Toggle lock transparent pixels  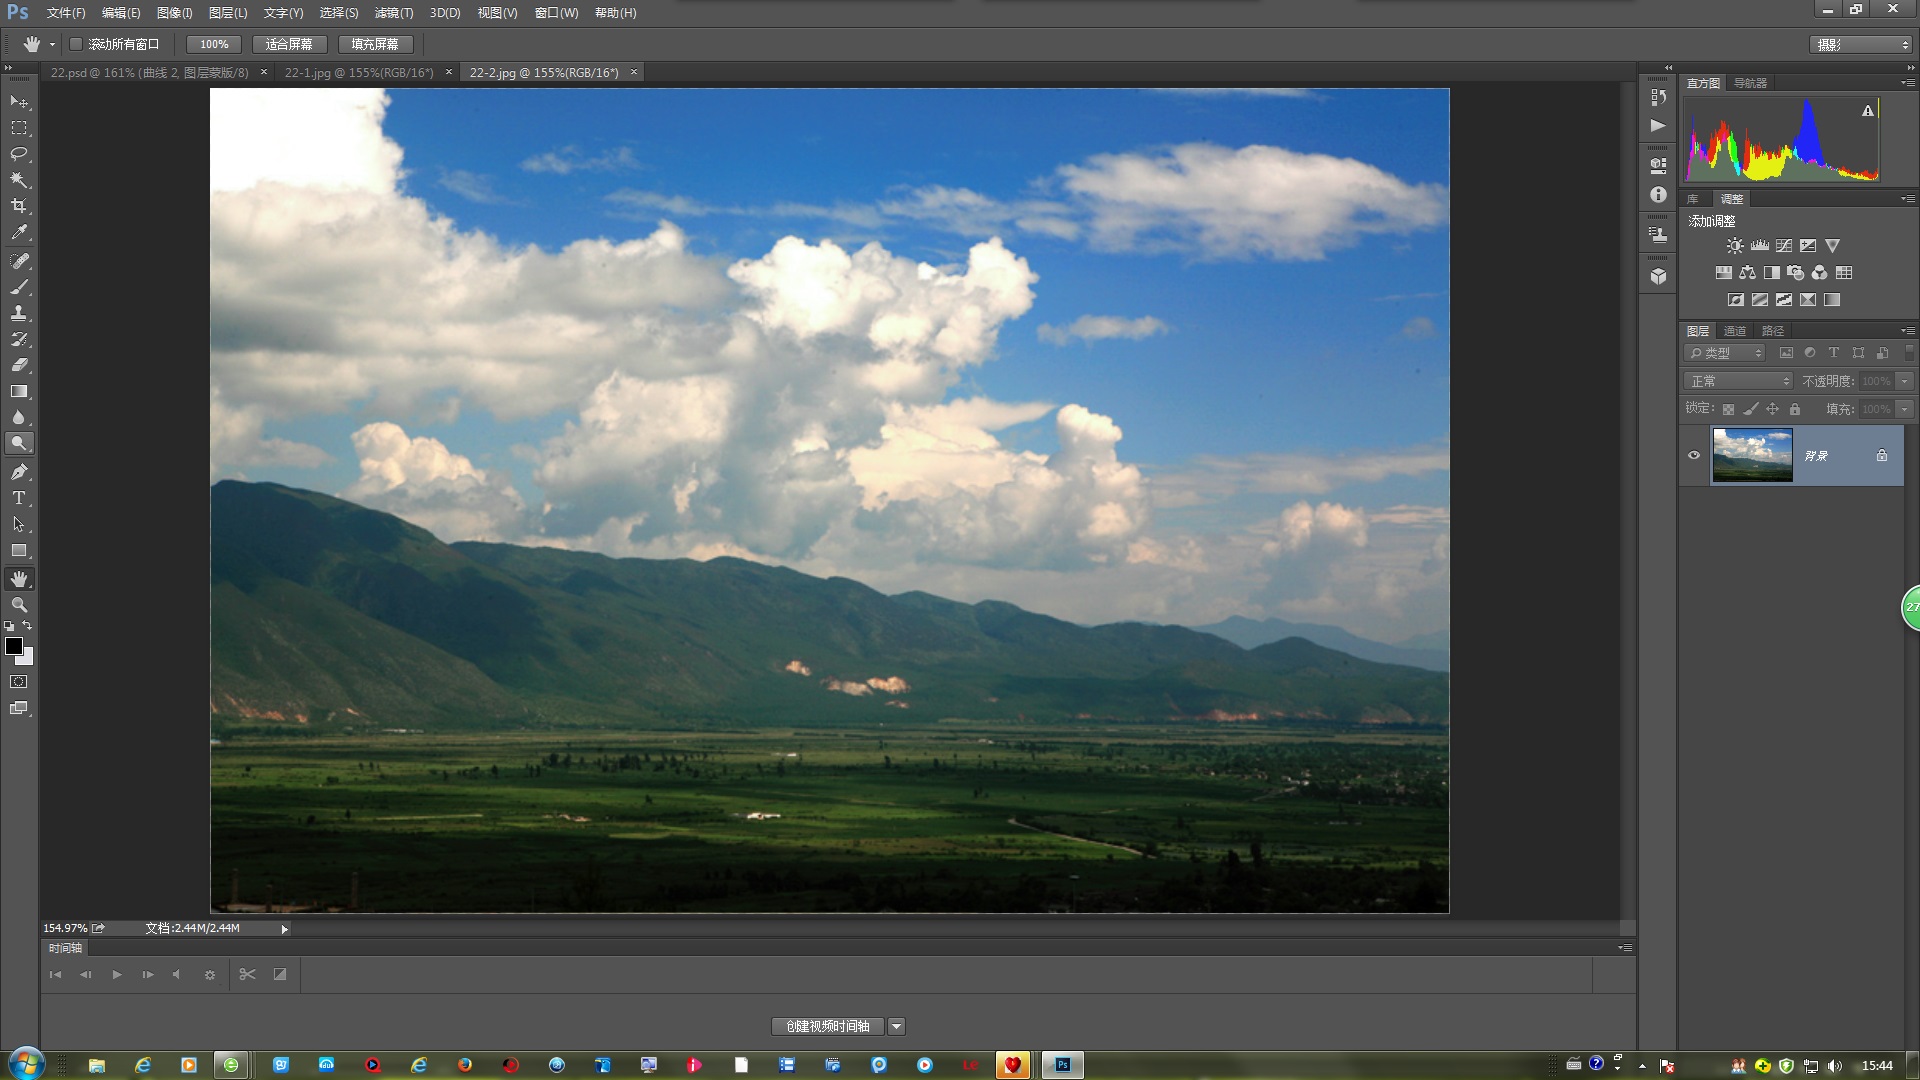(1728, 409)
